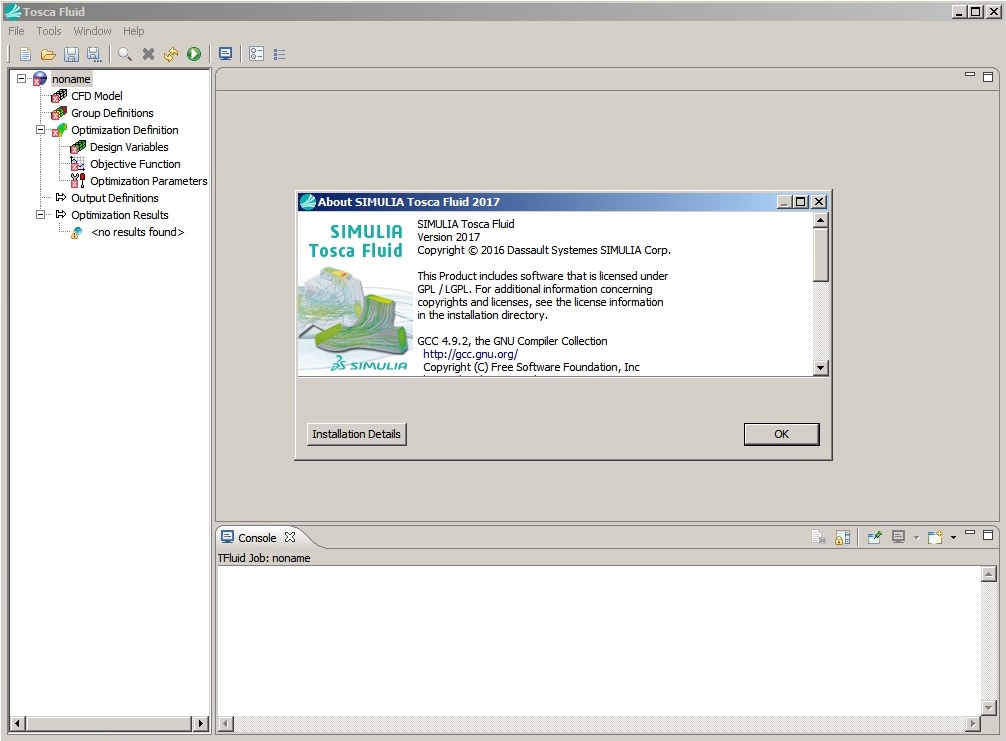This screenshot has height=741, width=1006.
Task: Click the Open Console icon
Action: (x=935, y=537)
